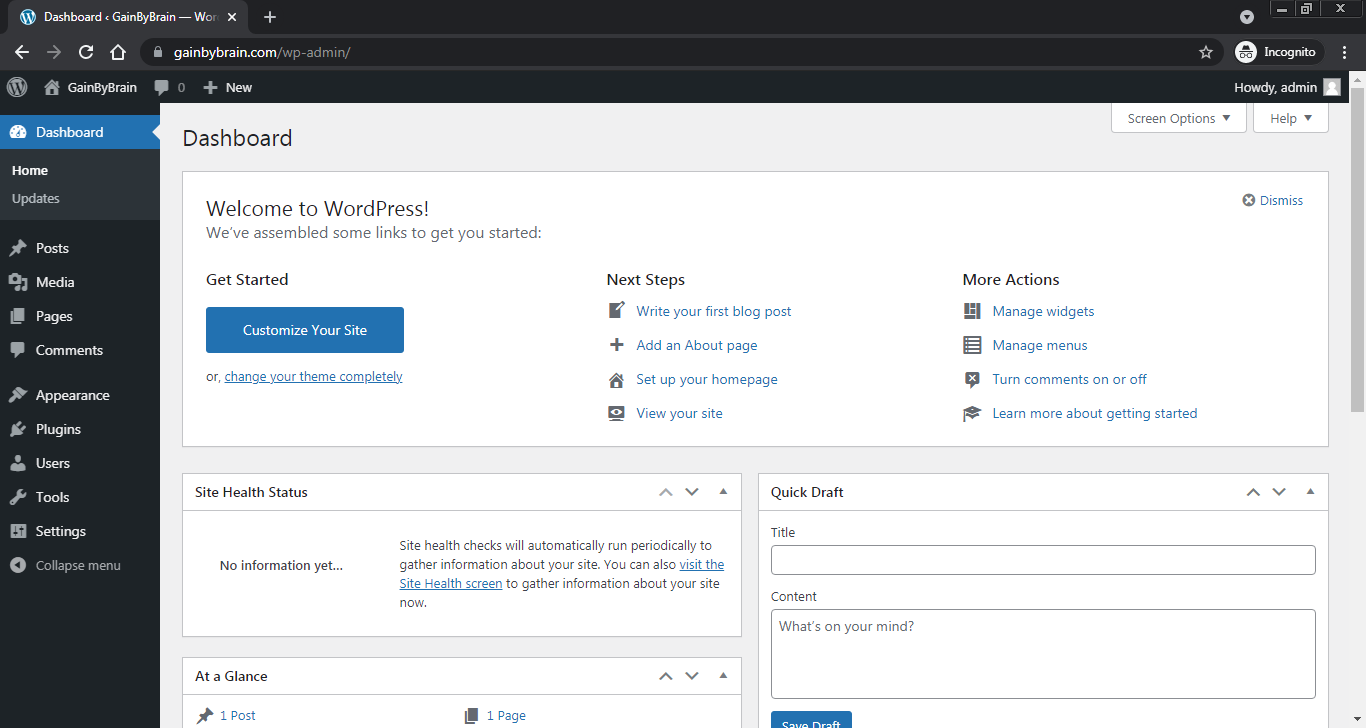Click the Site Health screen link
Image resolution: width=1366 pixels, height=728 pixels.
(451, 584)
